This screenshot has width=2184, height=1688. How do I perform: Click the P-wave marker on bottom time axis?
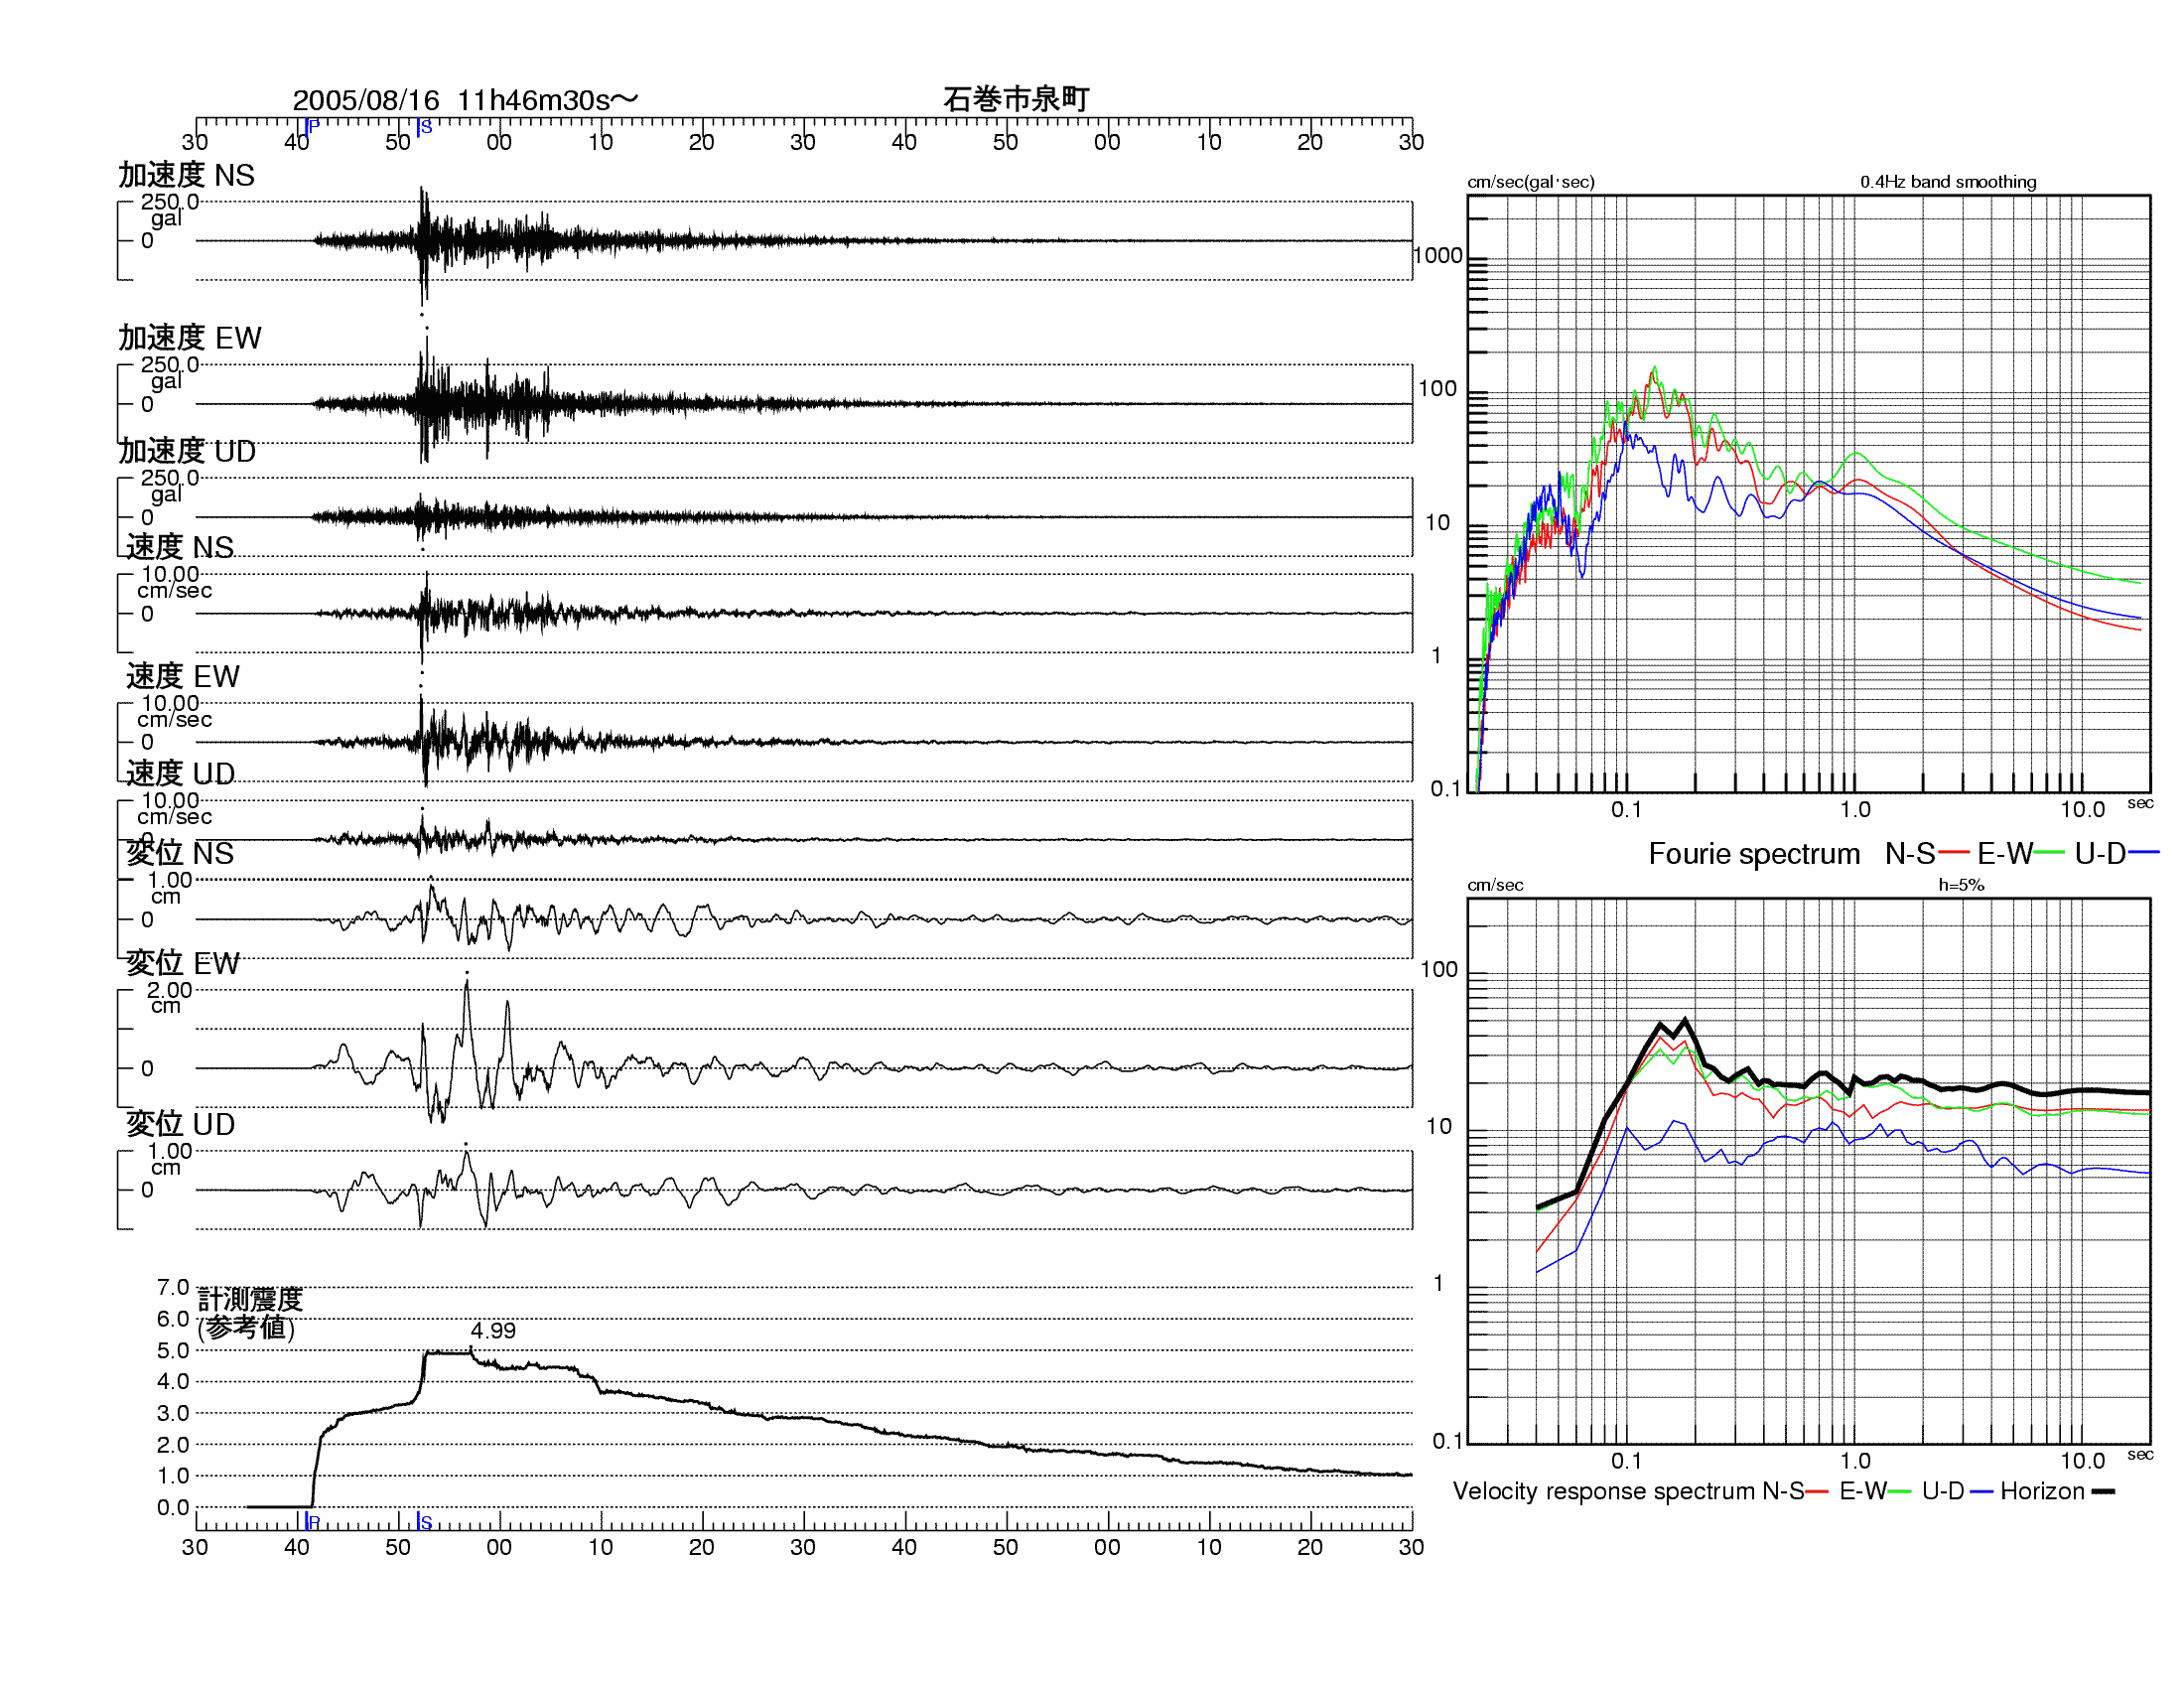point(311,1521)
